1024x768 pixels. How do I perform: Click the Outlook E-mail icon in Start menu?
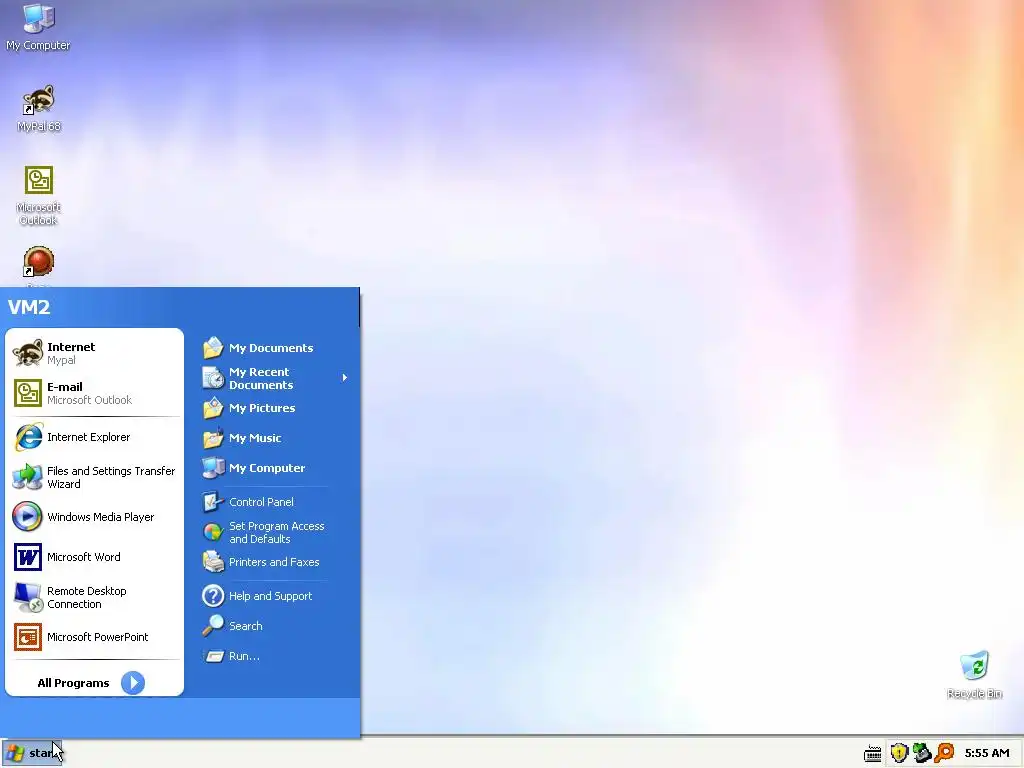coord(27,393)
